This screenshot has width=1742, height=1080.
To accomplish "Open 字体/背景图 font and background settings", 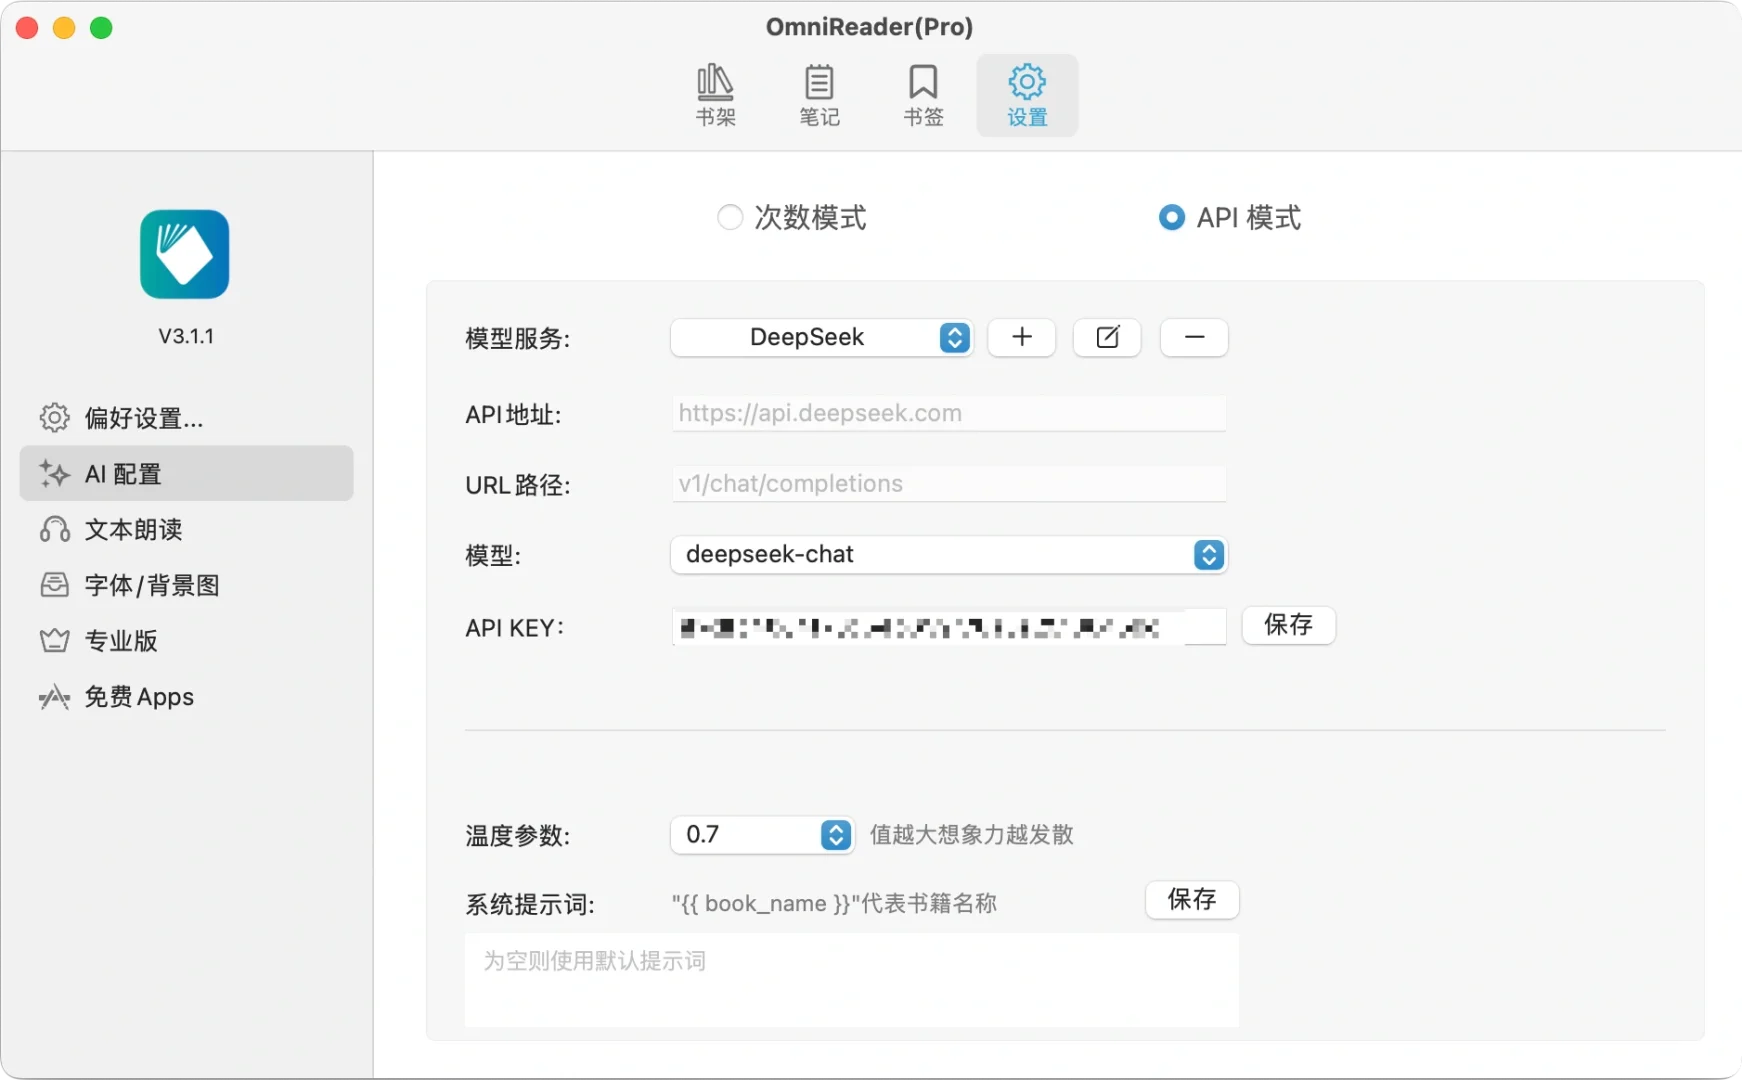I will [x=186, y=585].
